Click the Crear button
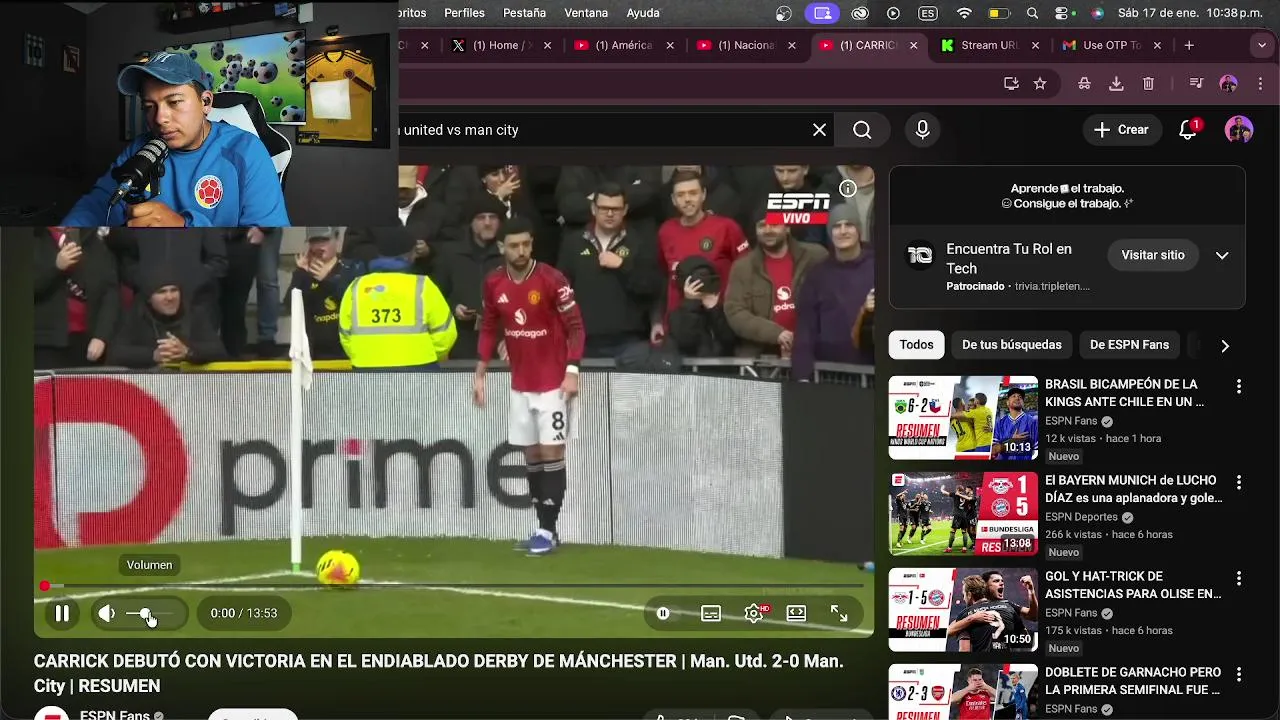The width and height of the screenshot is (1280, 720). point(1121,130)
